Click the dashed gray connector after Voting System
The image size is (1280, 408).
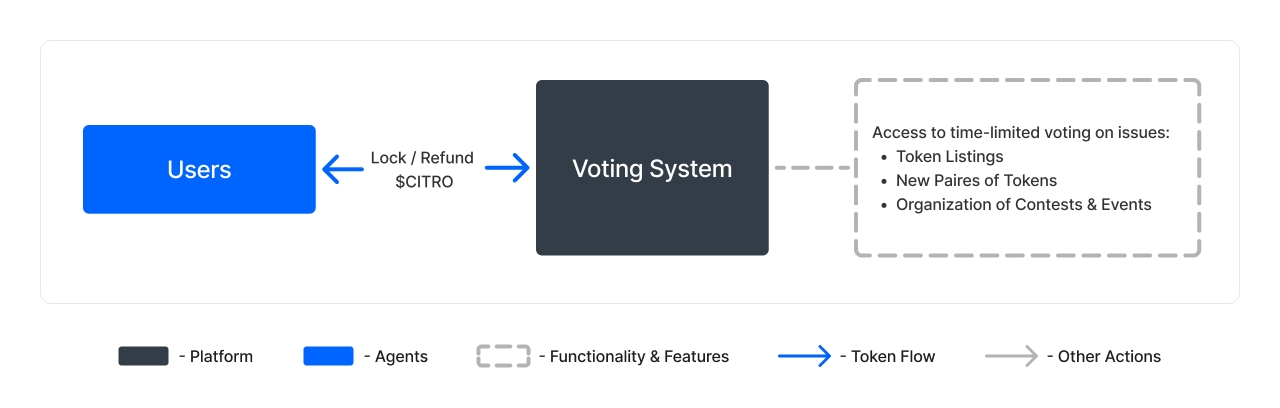811,168
